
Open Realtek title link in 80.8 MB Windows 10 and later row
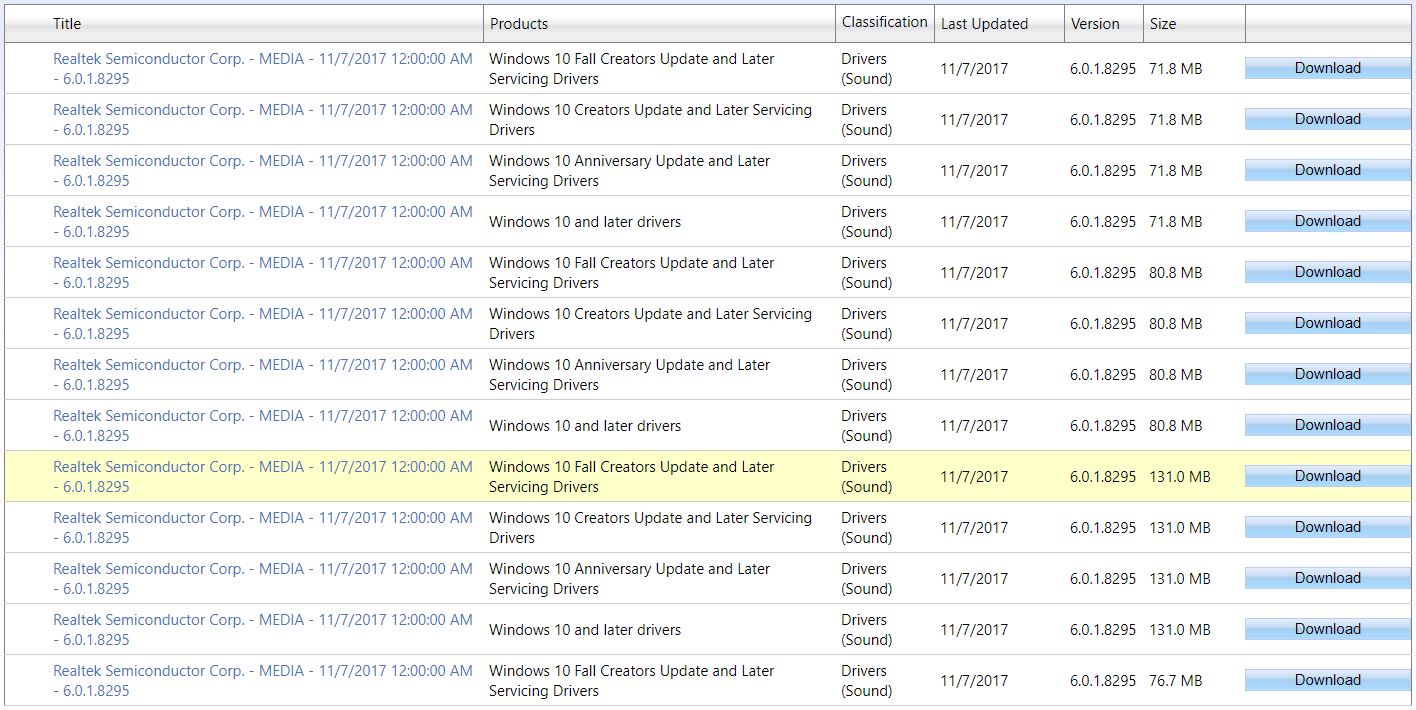pyautogui.click(x=263, y=426)
